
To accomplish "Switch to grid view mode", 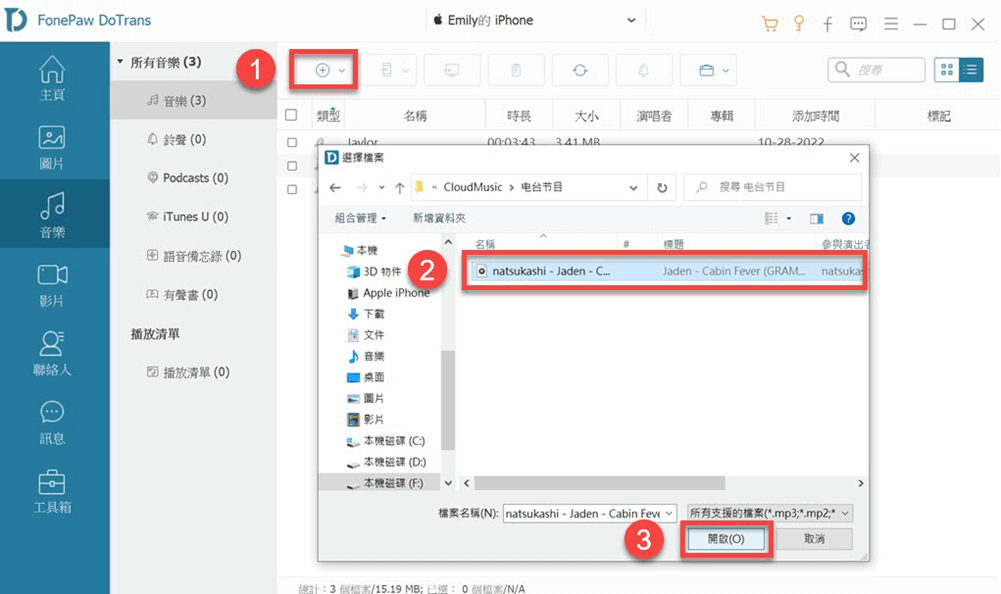I will [x=947, y=70].
